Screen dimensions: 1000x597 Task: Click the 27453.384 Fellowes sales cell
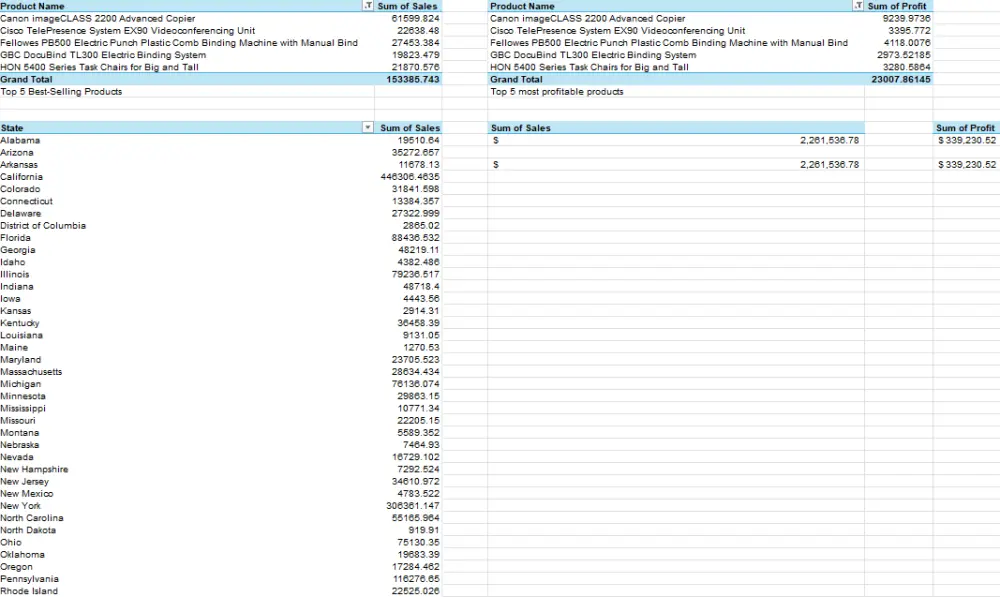point(415,43)
